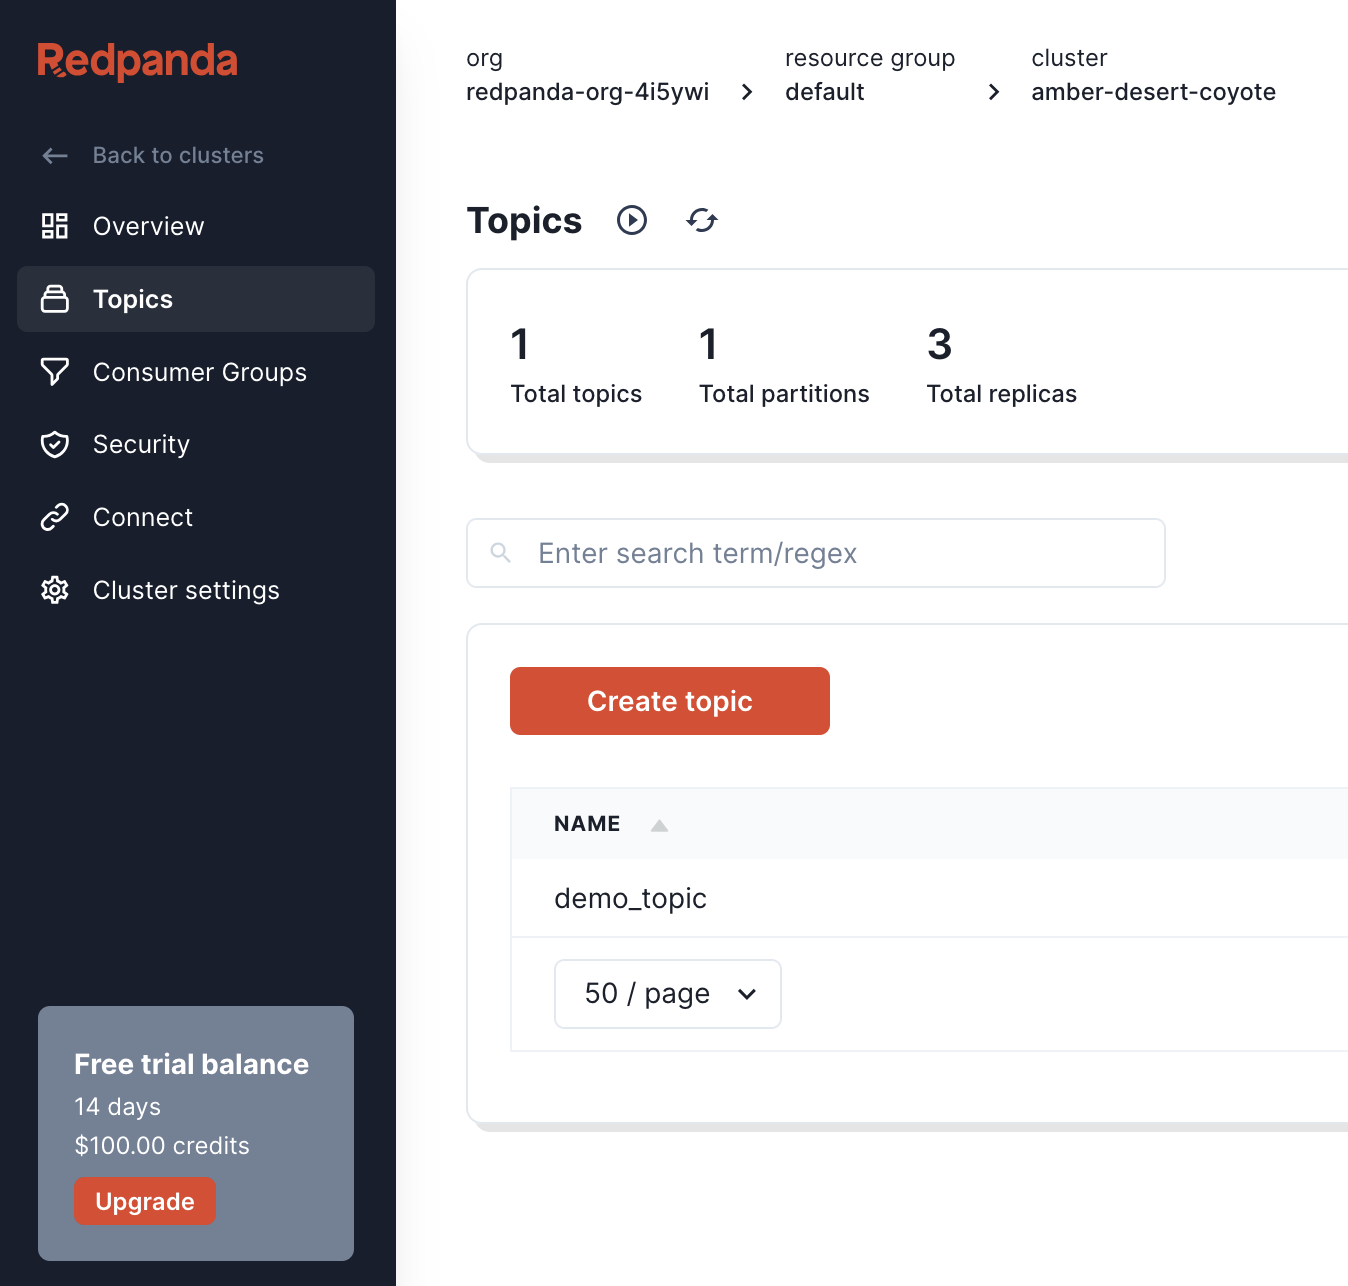
Task: Click the back arrow icon in sidebar
Action: (55, 155)
